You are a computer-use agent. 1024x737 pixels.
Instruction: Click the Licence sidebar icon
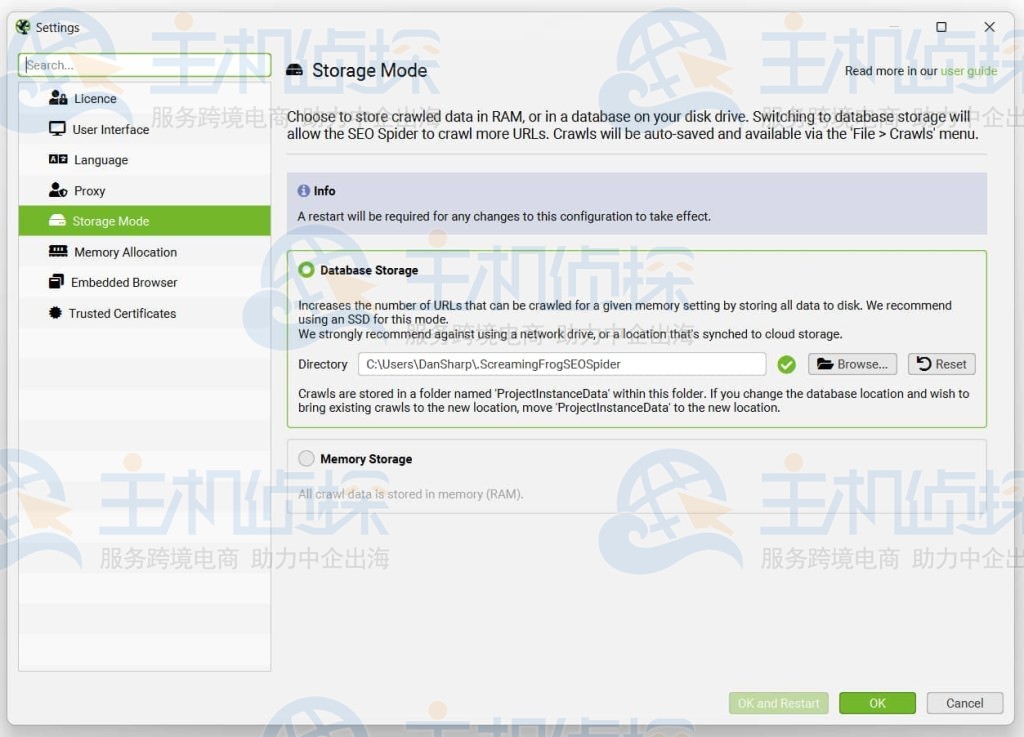tap(58, 99)
